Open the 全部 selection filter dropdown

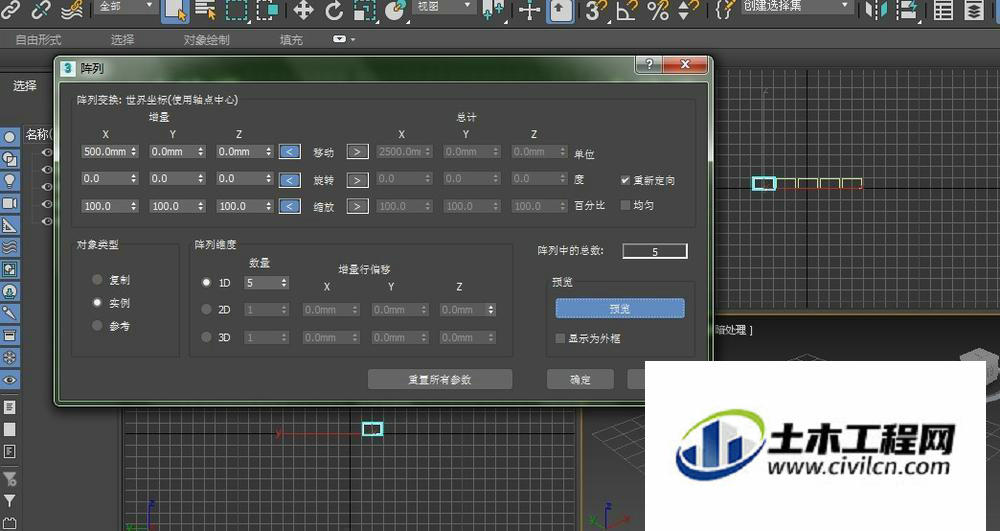(x=127, y=6)
